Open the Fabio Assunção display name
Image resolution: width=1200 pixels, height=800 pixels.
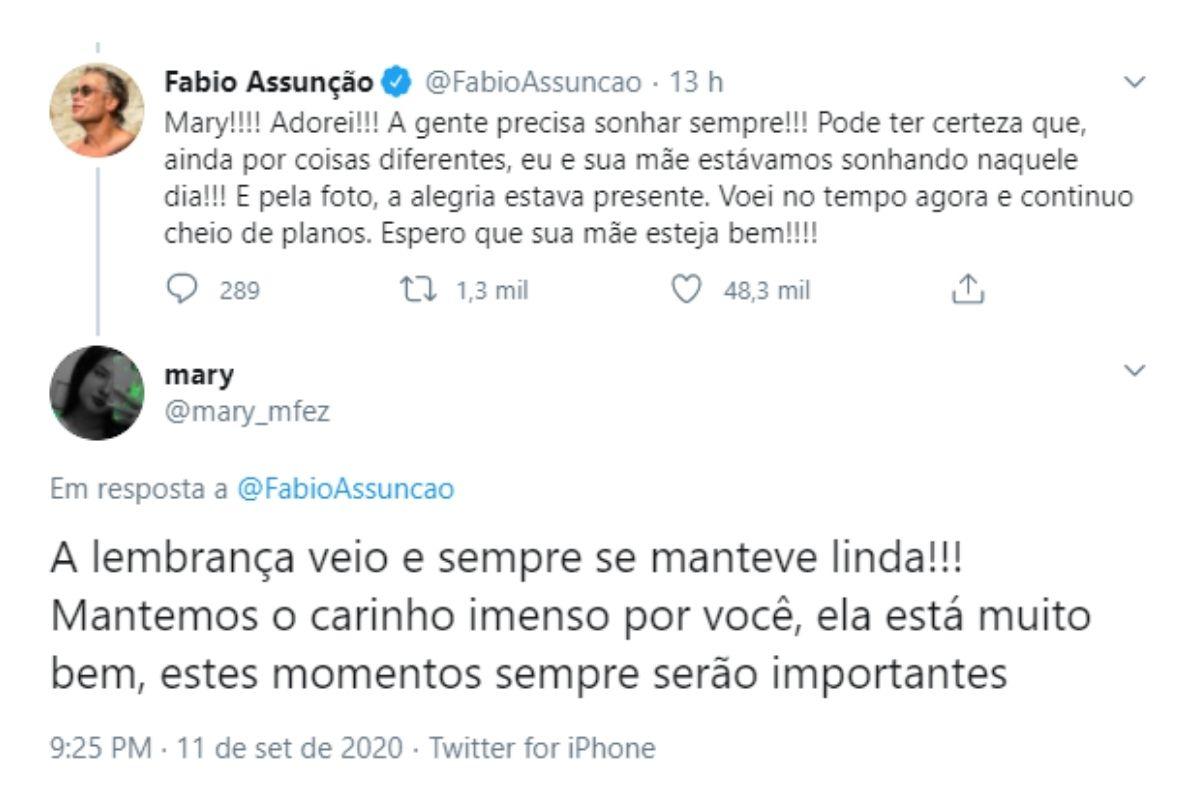point(268,83)
